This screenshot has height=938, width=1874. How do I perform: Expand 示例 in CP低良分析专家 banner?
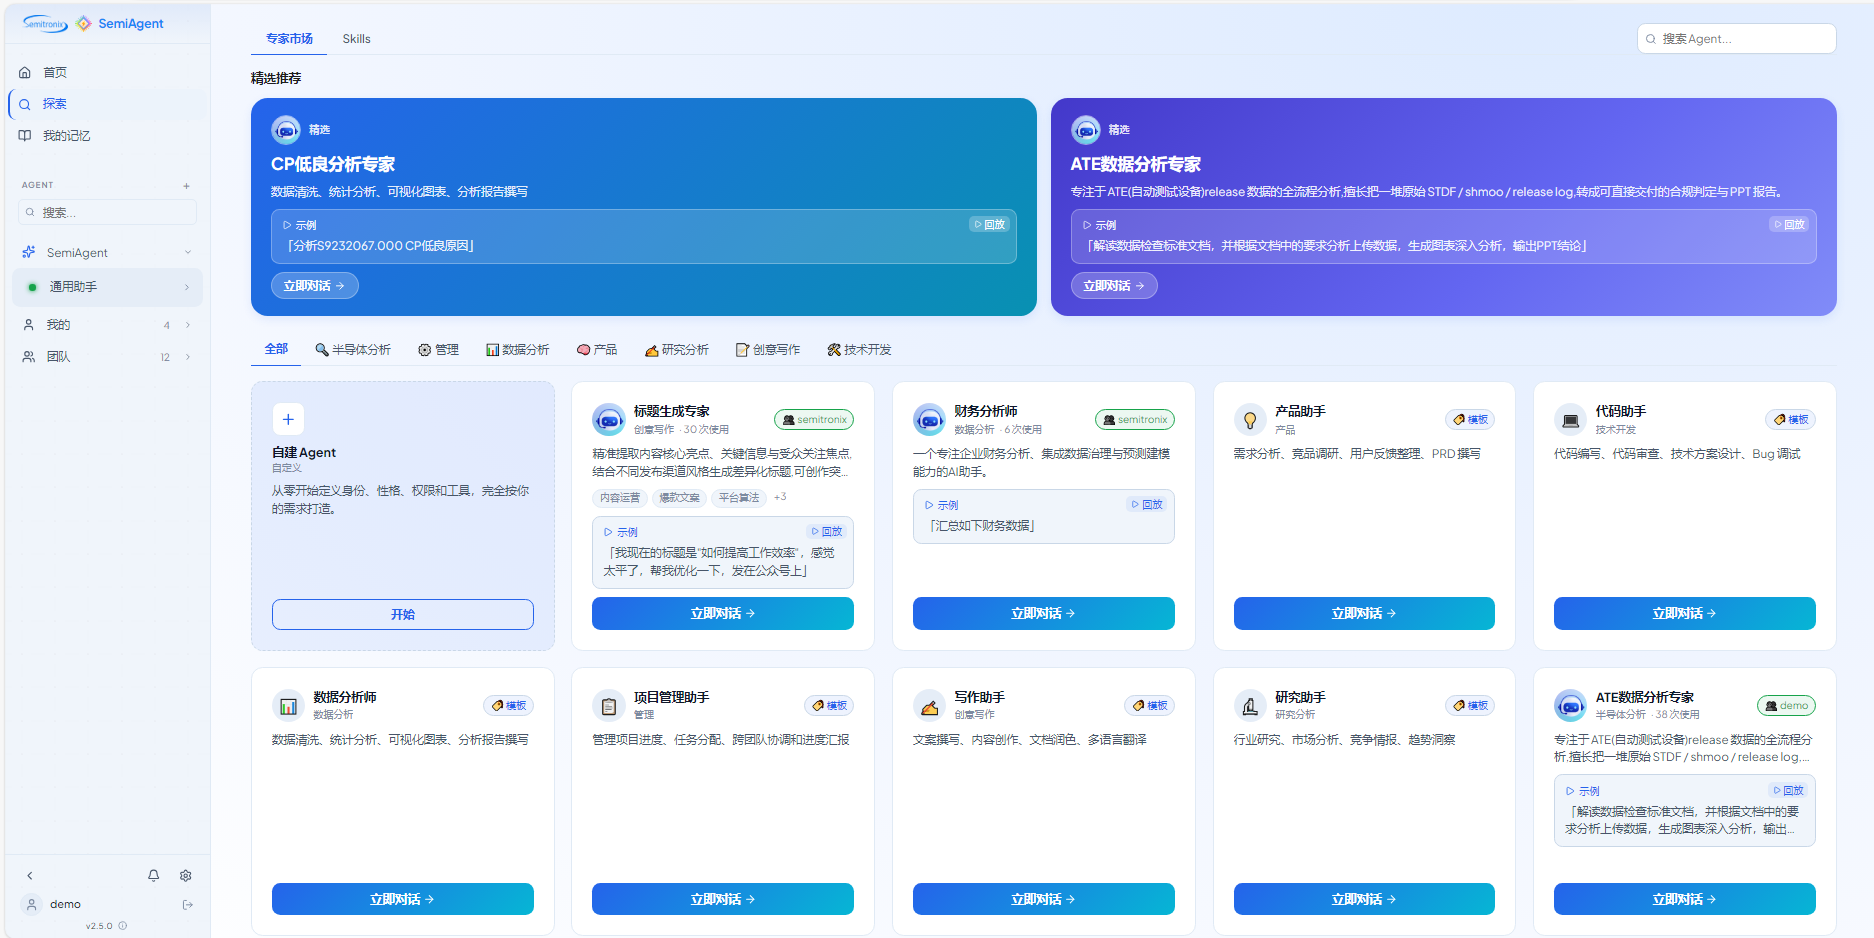click(299, 225)
